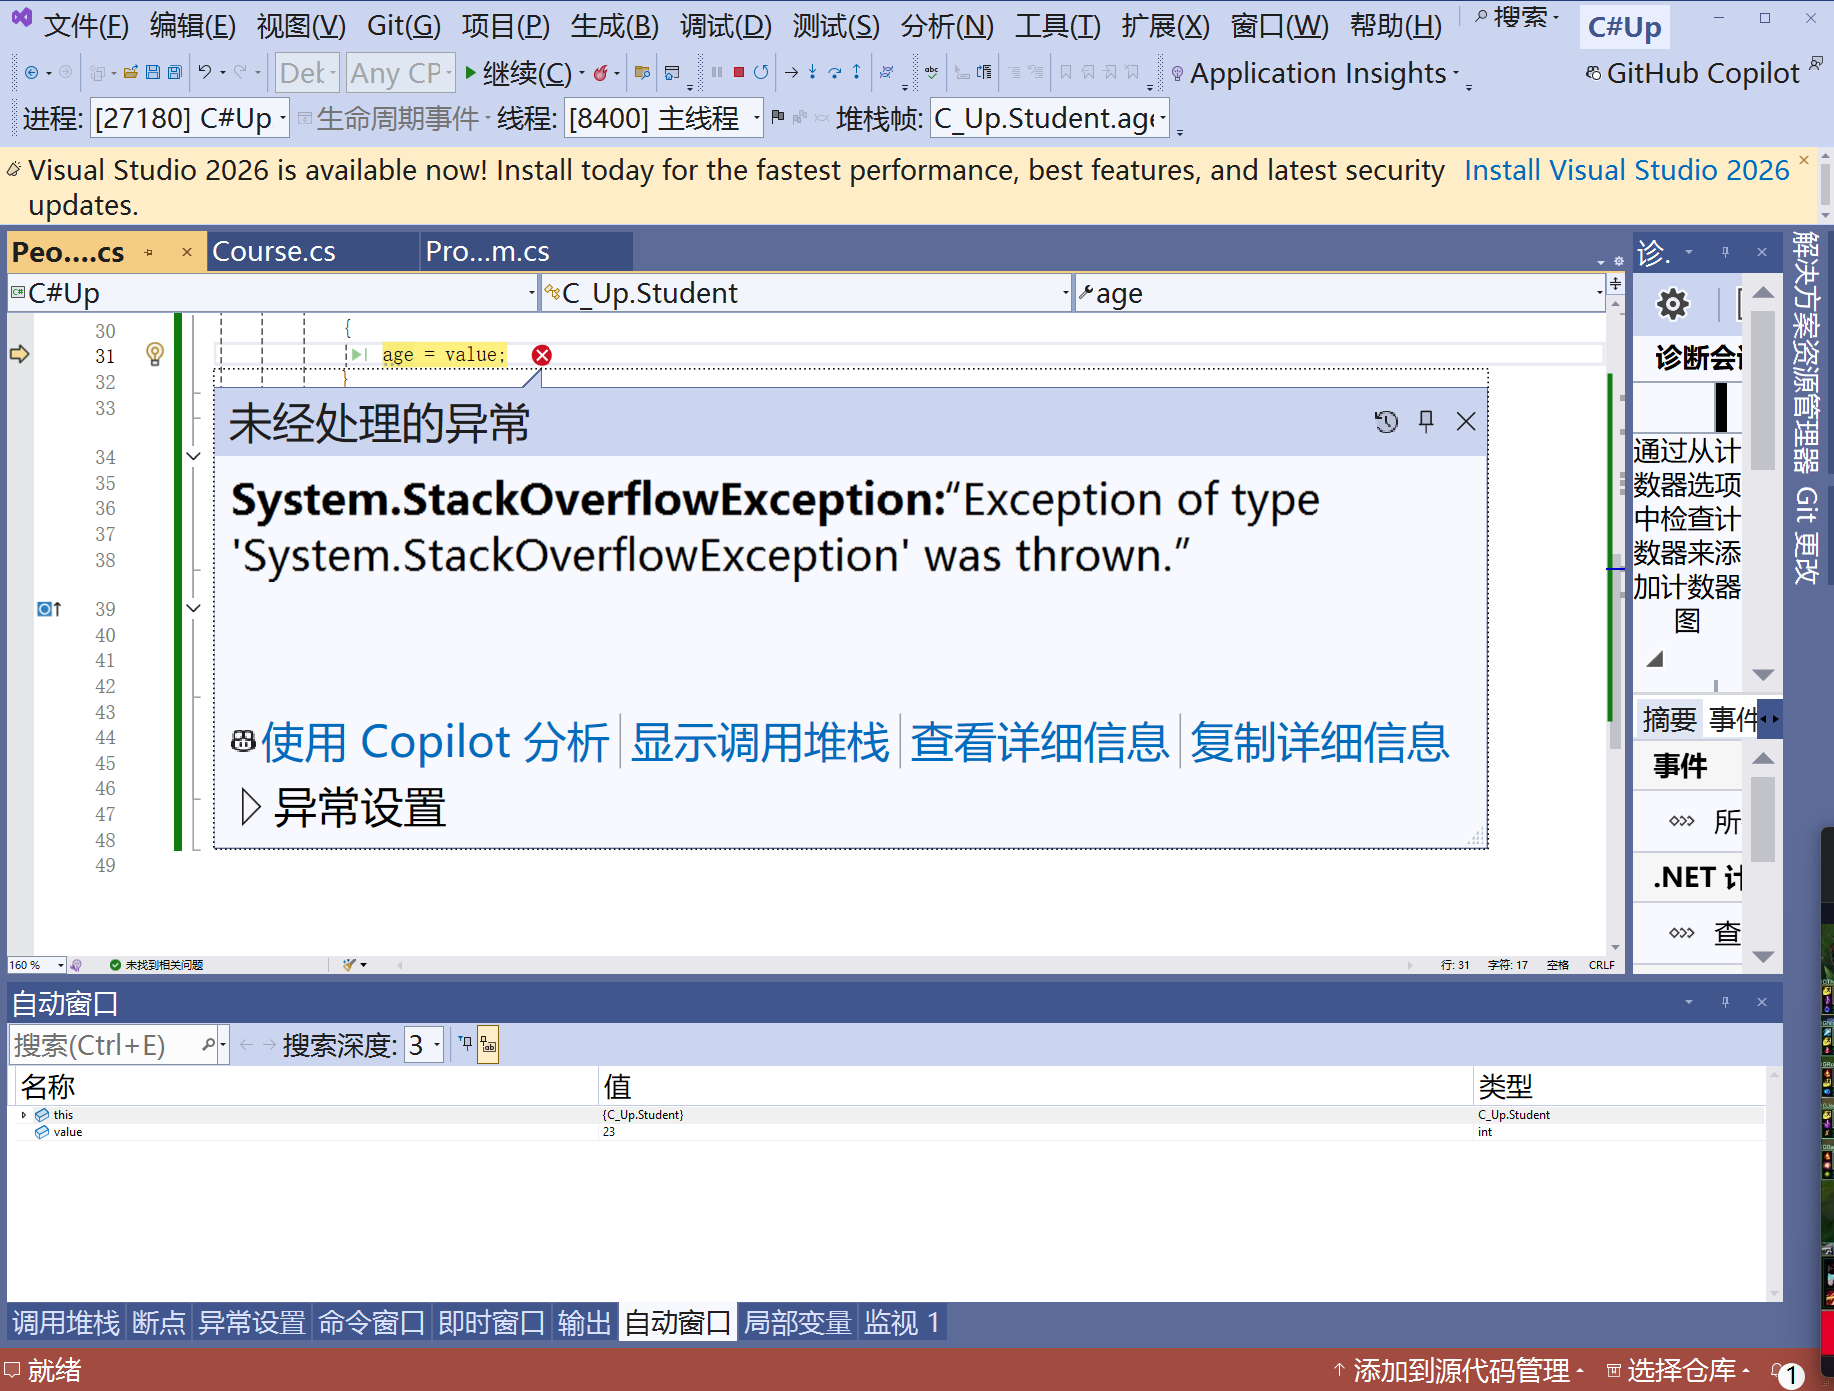
Task: Click 使用 Copilot 分析 link
Action: point(435,741)
